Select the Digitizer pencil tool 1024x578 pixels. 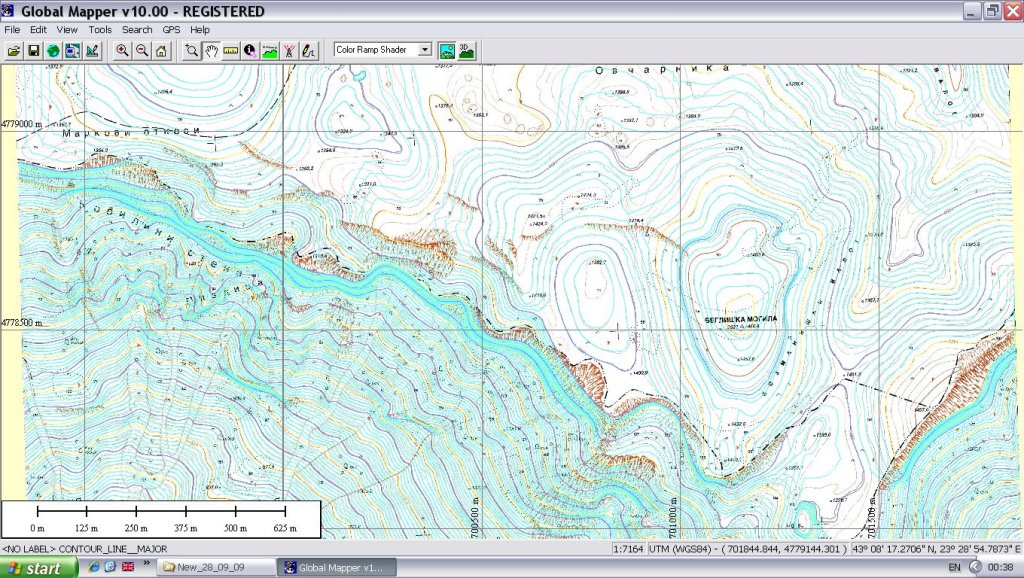click(x=308, y=49)
